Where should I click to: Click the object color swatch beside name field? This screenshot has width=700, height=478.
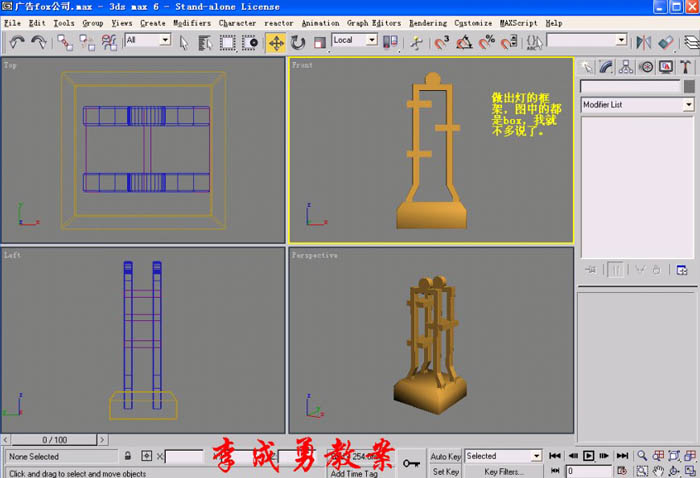point(689,86)
